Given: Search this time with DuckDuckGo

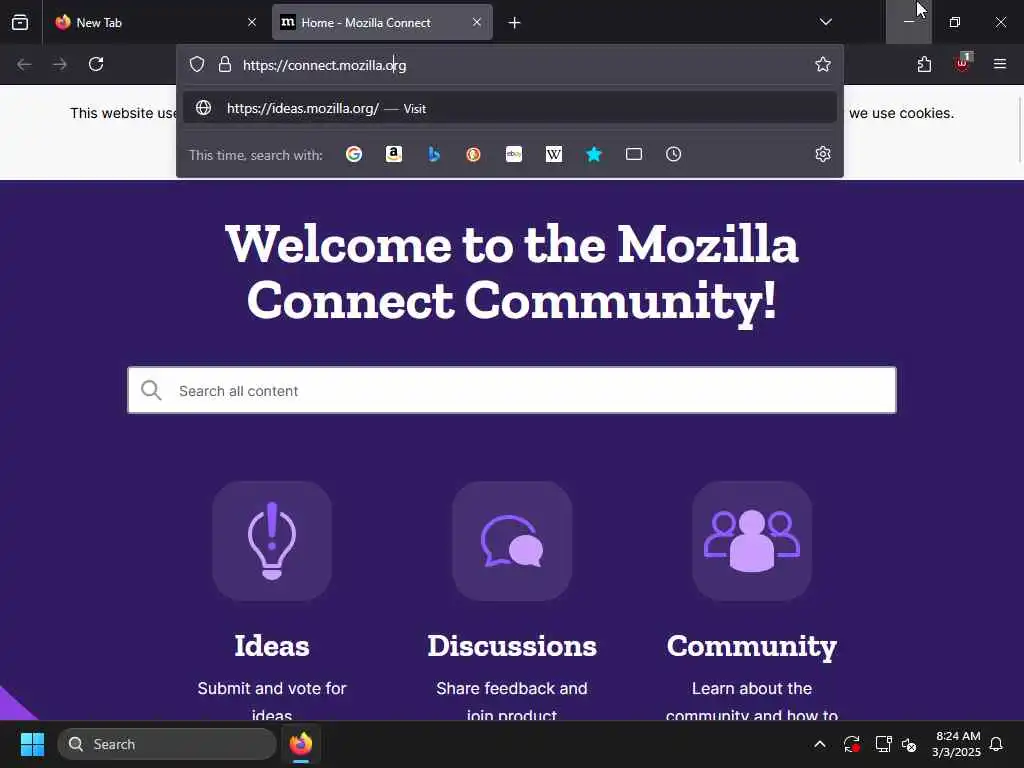Looking at the screenshot, I should tap(473, 154).
